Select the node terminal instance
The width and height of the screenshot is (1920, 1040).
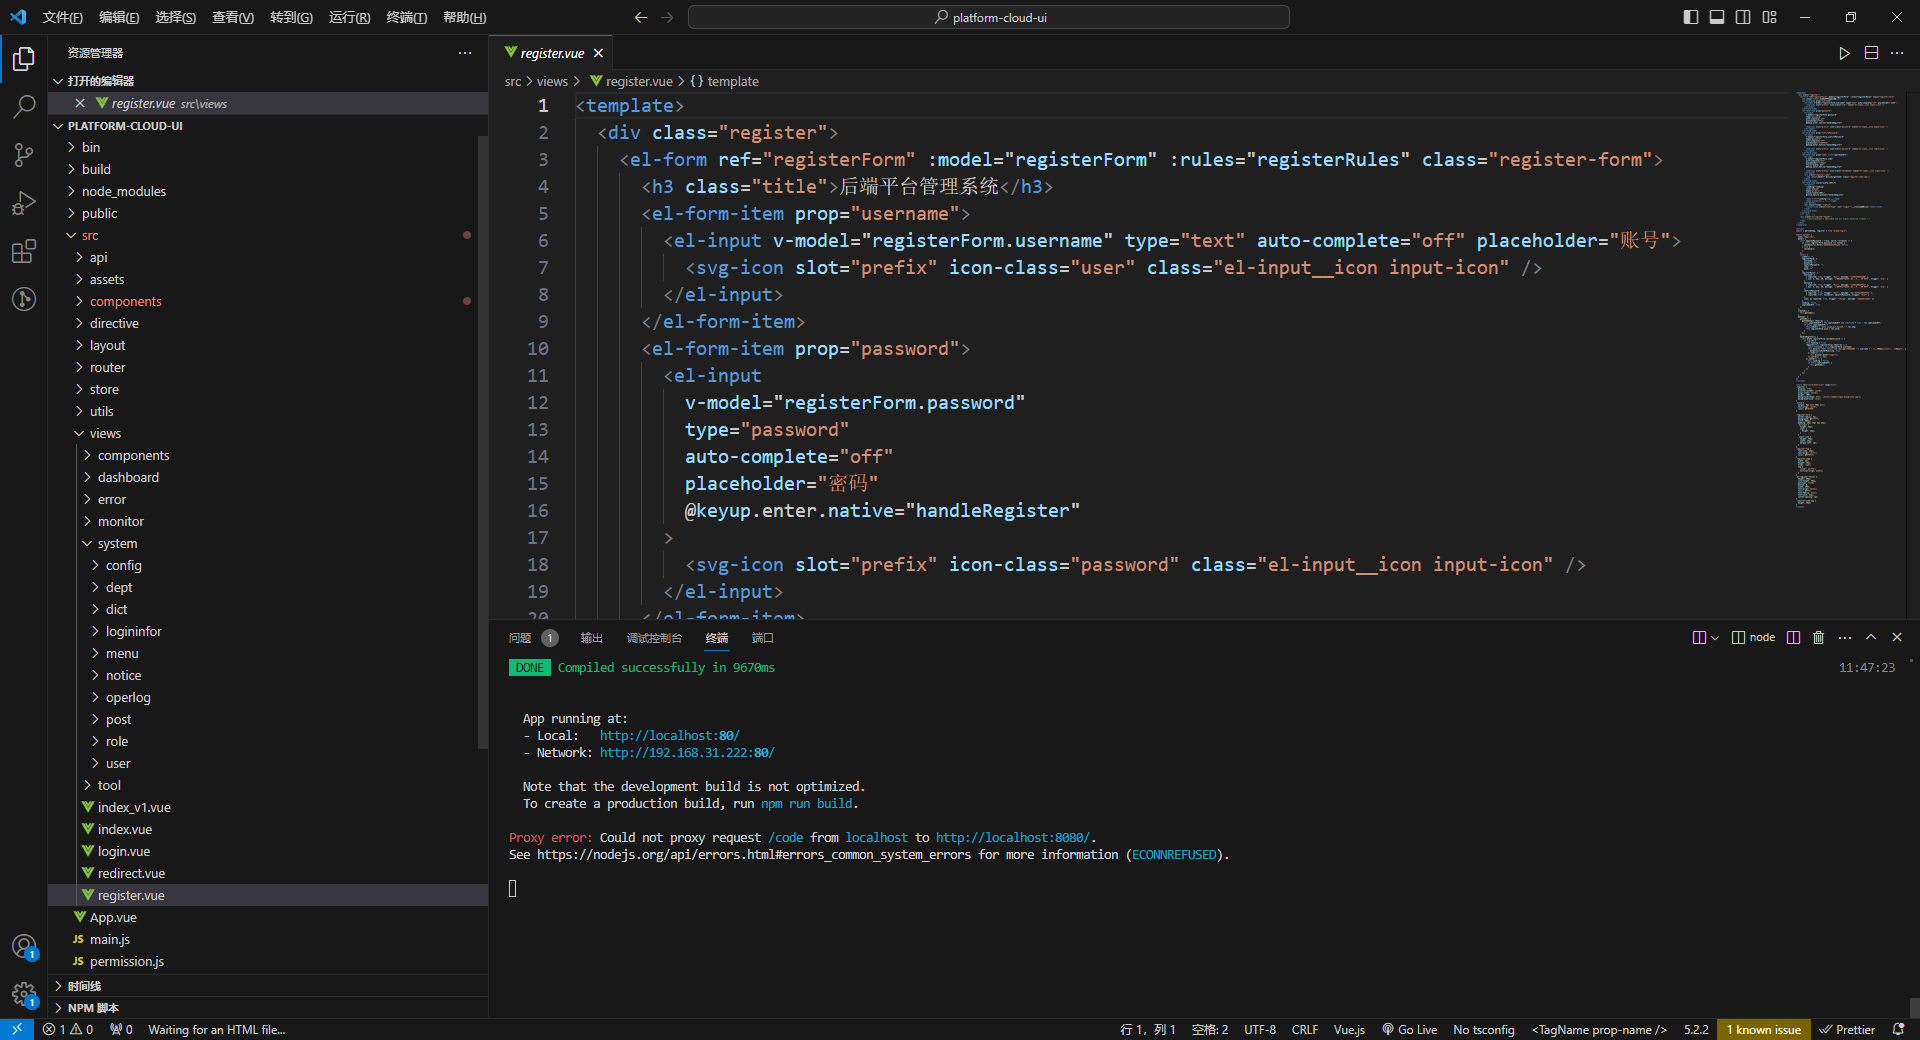point(1753,637)
